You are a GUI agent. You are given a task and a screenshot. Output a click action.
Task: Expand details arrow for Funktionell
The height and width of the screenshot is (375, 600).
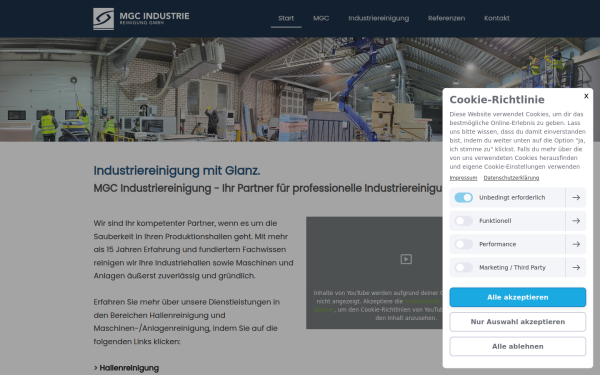(576, 221)
